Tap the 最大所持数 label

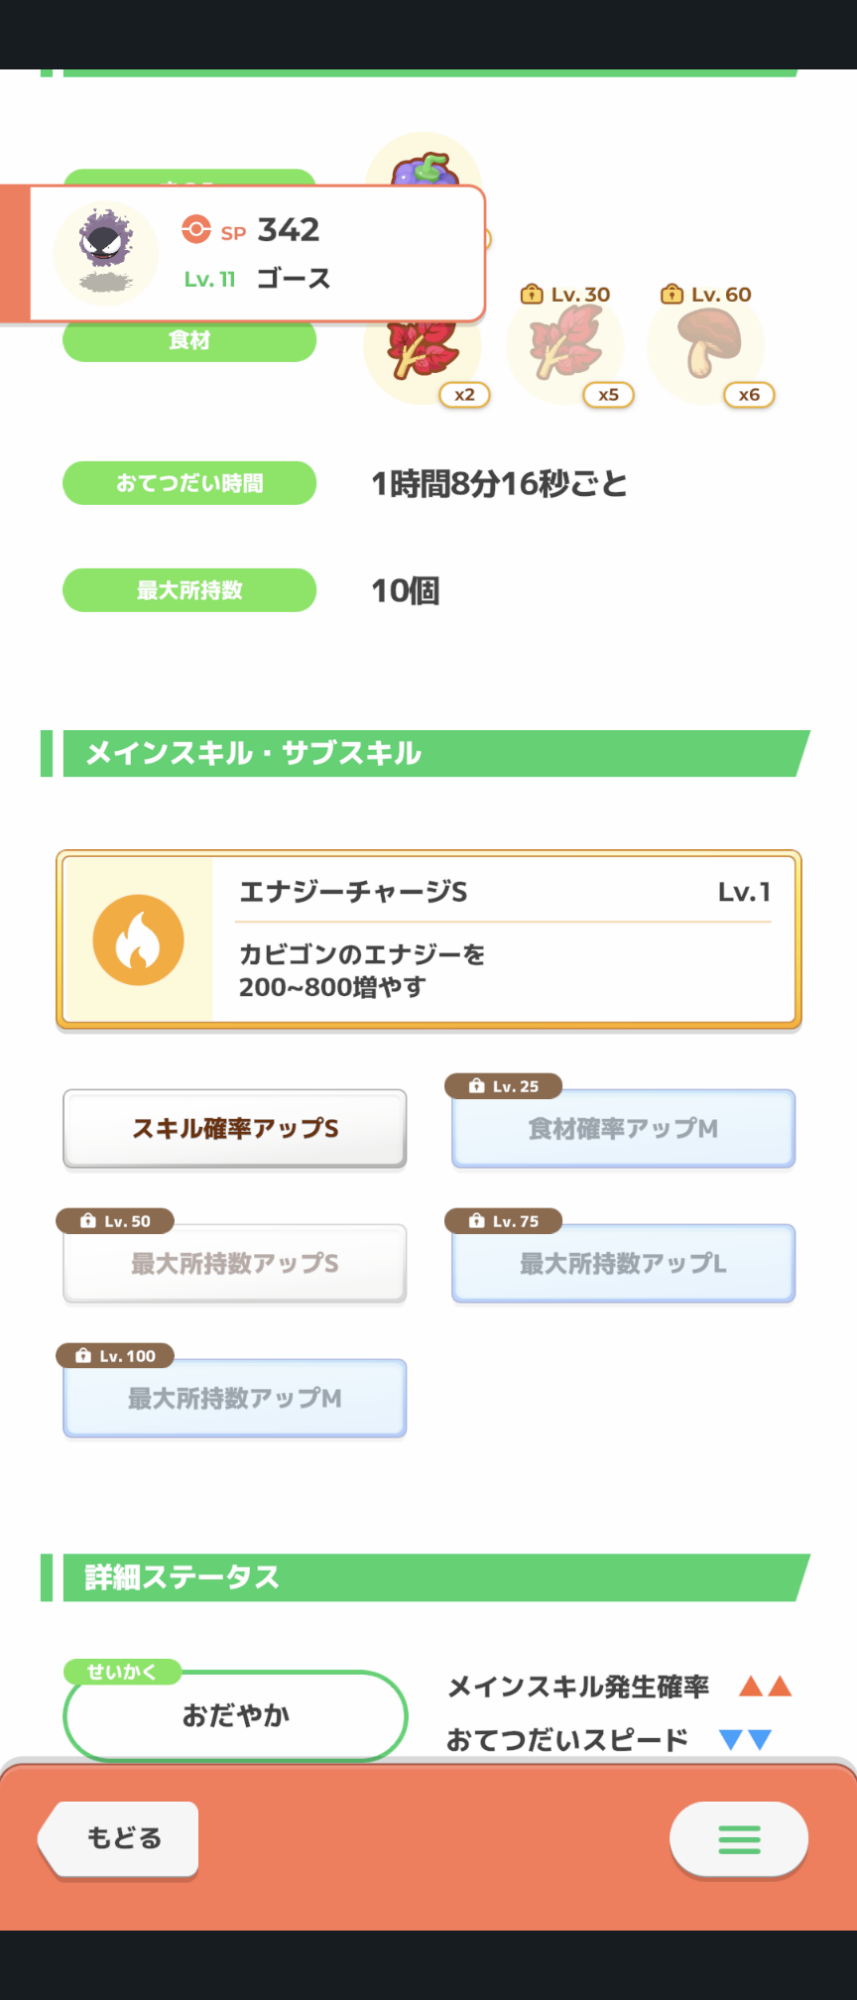(x=190, y=590)
